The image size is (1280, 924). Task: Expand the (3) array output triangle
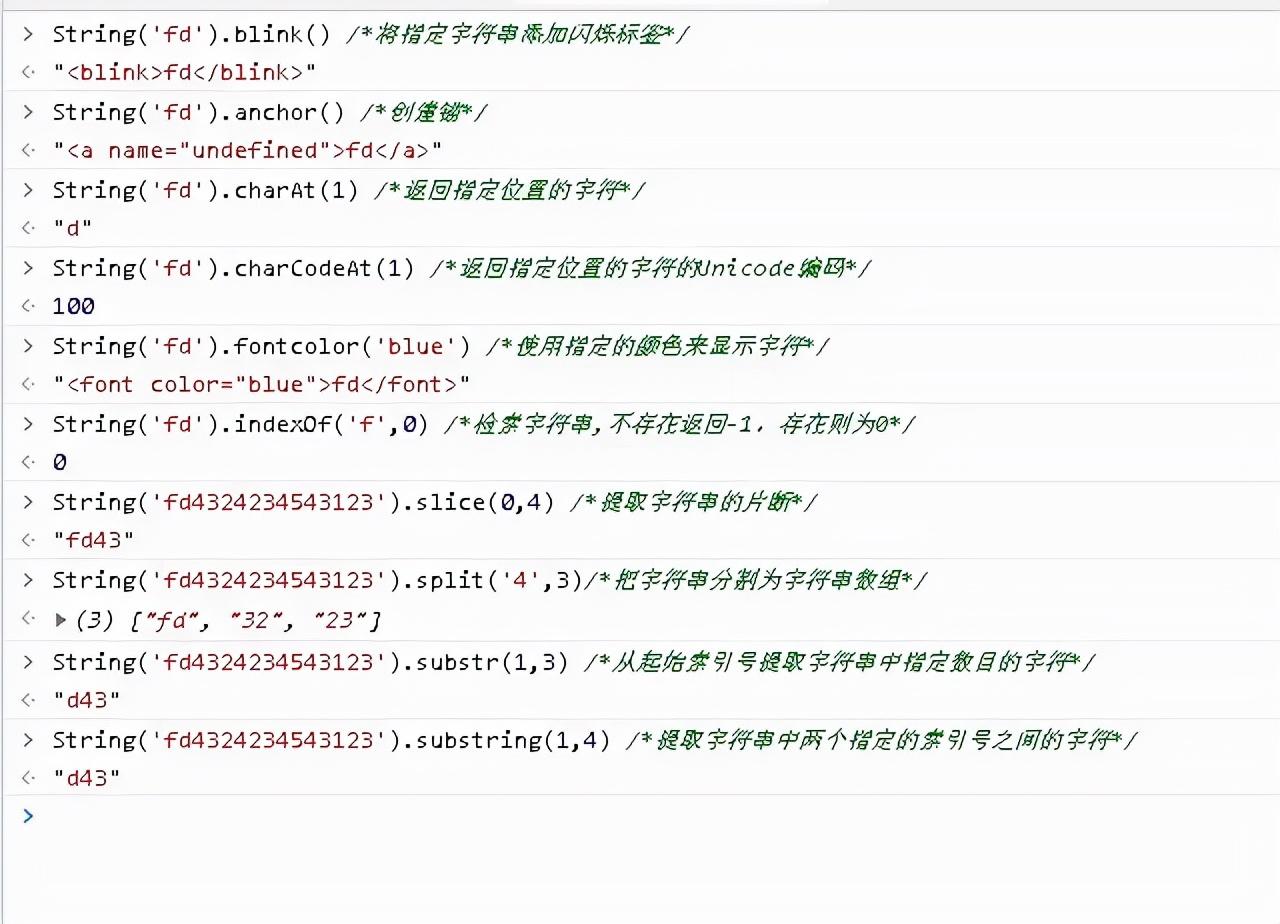[61, 620]
